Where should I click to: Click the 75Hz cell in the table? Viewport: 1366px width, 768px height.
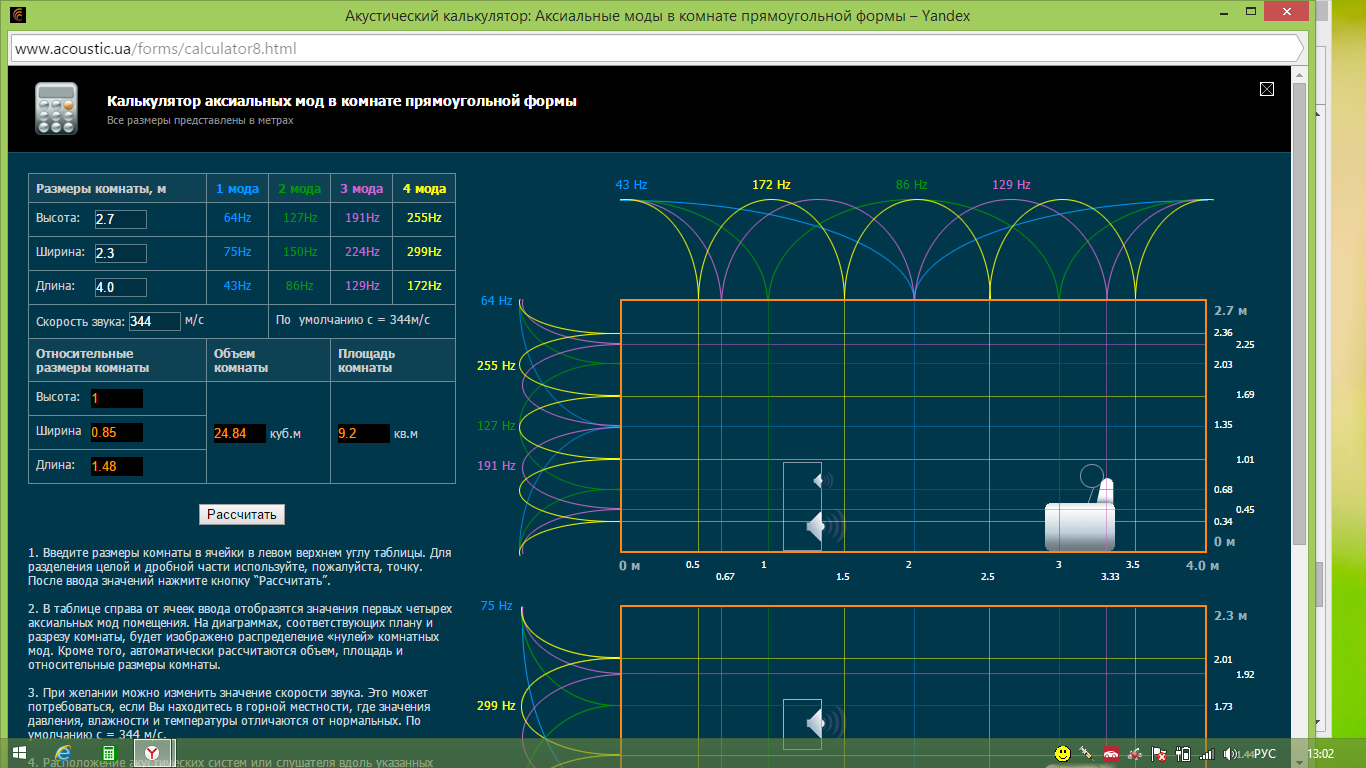237,252
